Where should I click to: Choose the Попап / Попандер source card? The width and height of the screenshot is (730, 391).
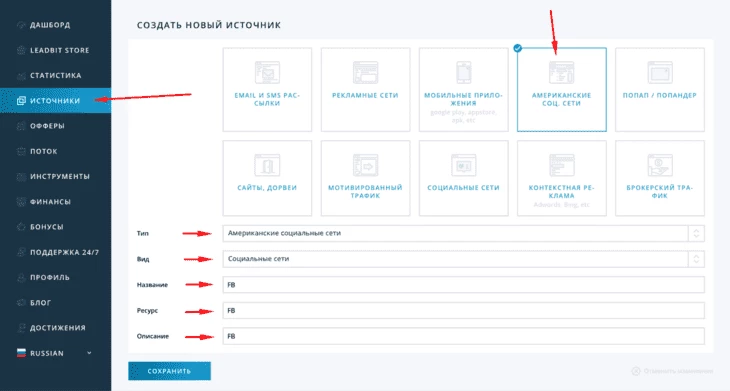pos(660,89)
